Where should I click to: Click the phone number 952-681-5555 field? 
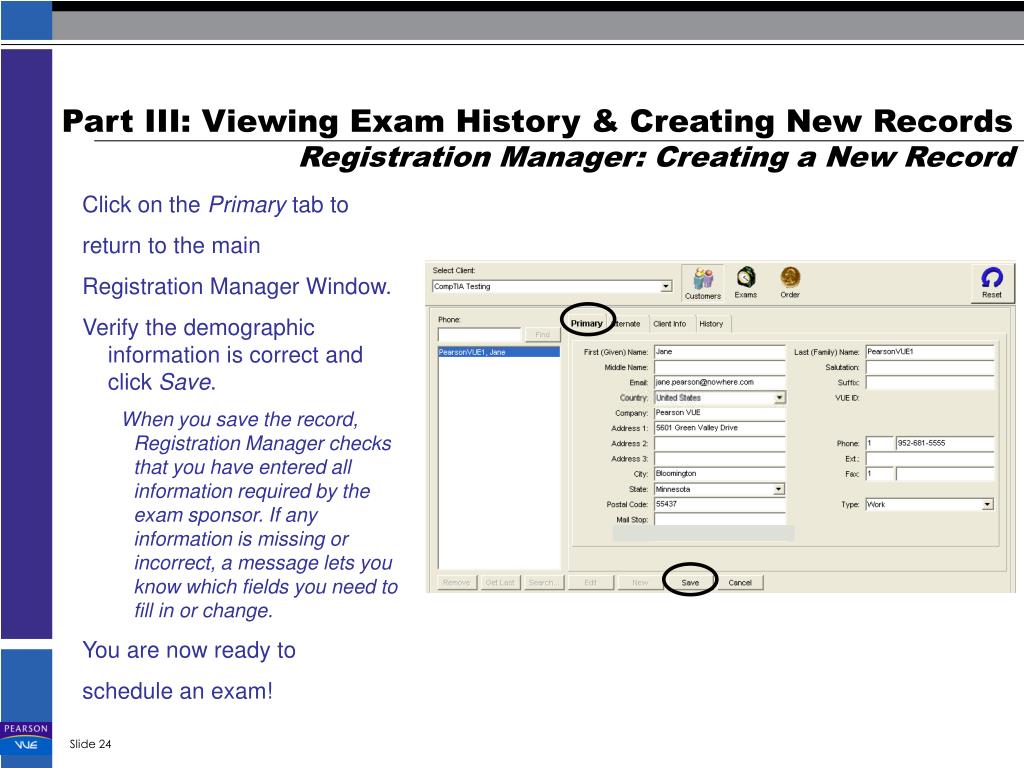pyautogui.click(x=945, y=443)
